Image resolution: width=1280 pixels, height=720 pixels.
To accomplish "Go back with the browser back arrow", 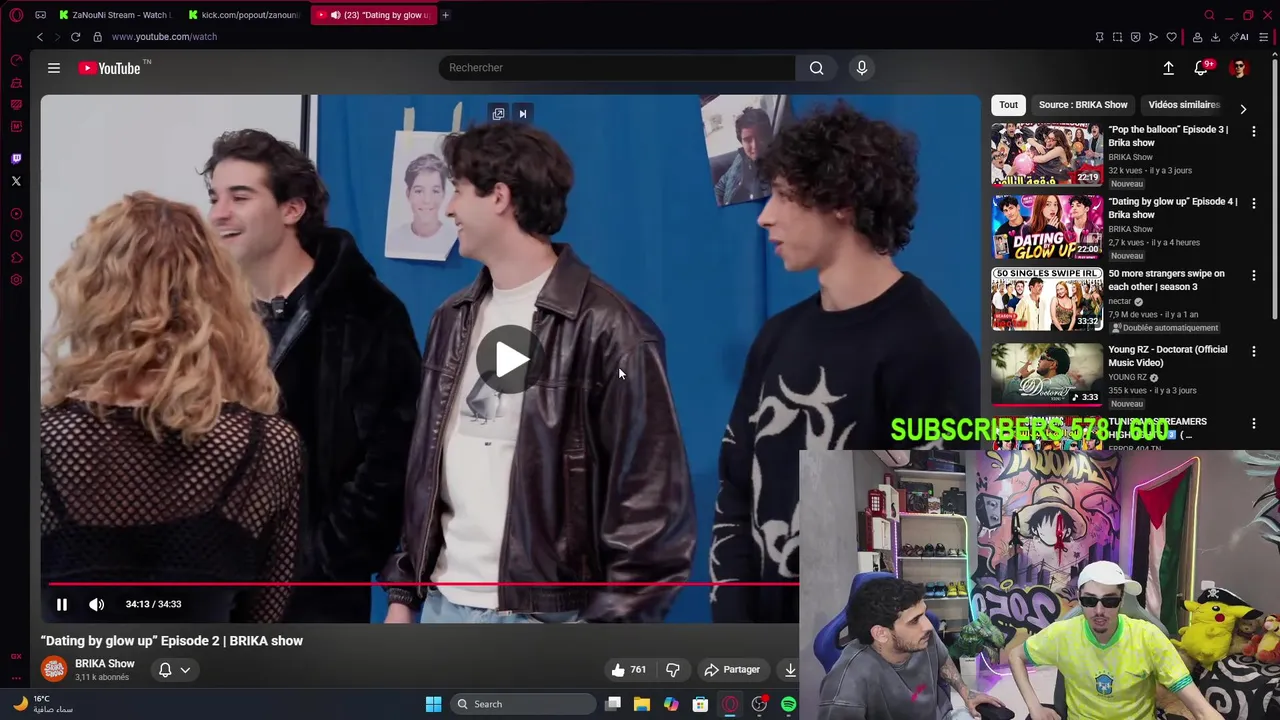I will pos(40,37).
